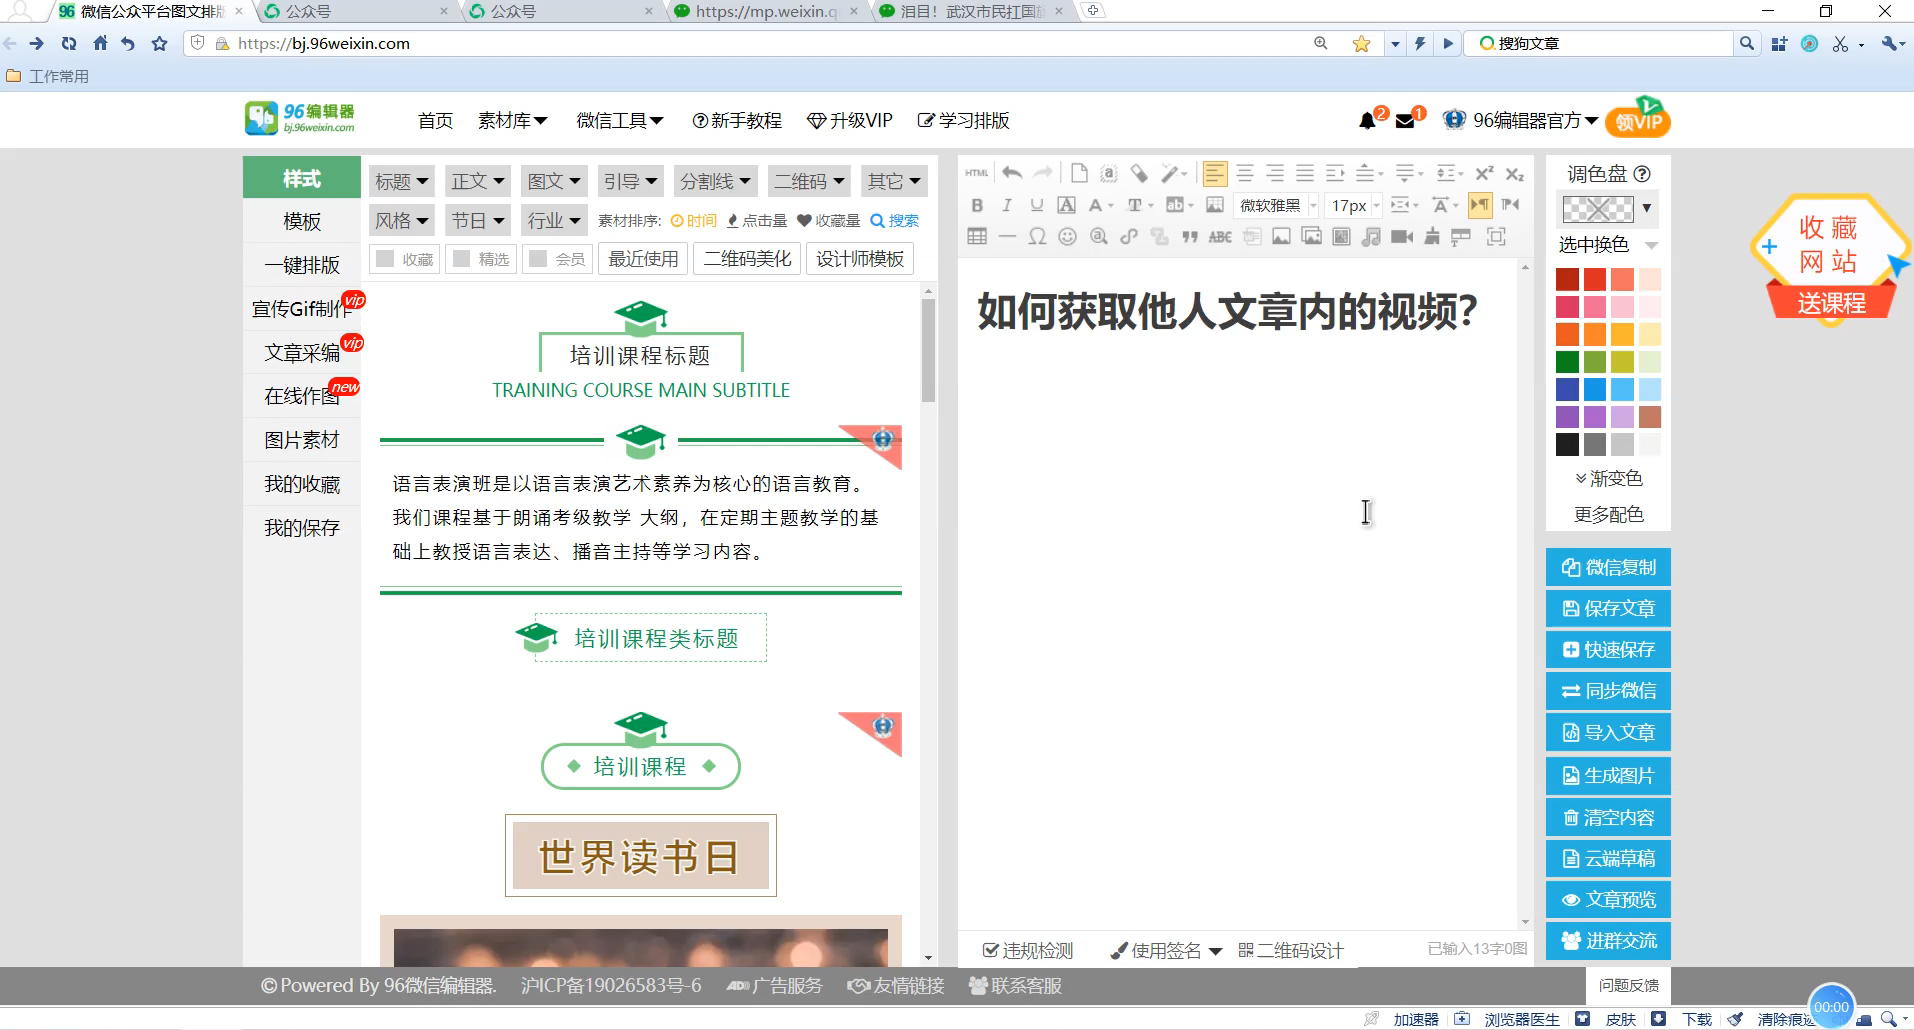The width and height of the screenshot is (1914, 1030).
Task: Select the eraser clear-format tool
Action: [x=1139, y=173]
